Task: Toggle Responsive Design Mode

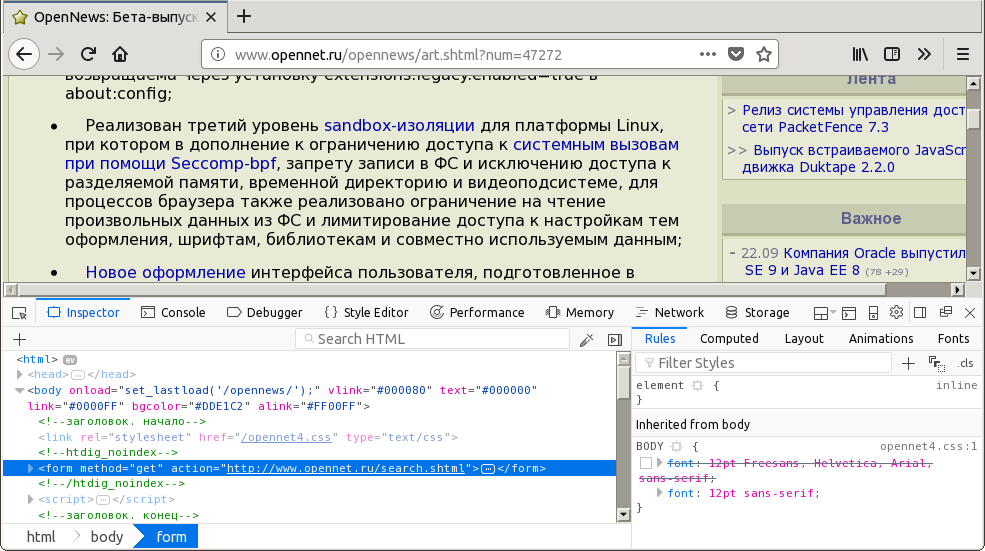Action: [x=873, y=313]
